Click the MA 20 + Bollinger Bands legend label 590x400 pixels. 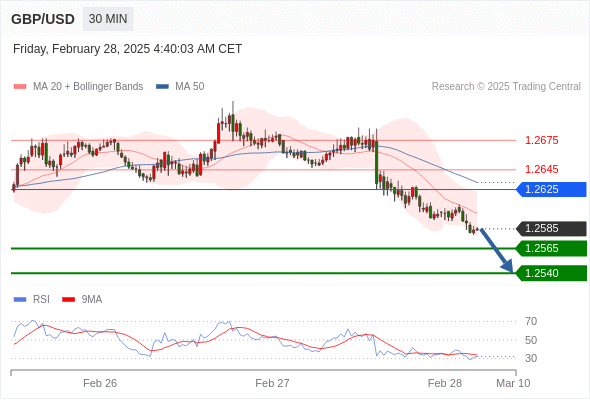pyautogui.click(x=88, y=87)
